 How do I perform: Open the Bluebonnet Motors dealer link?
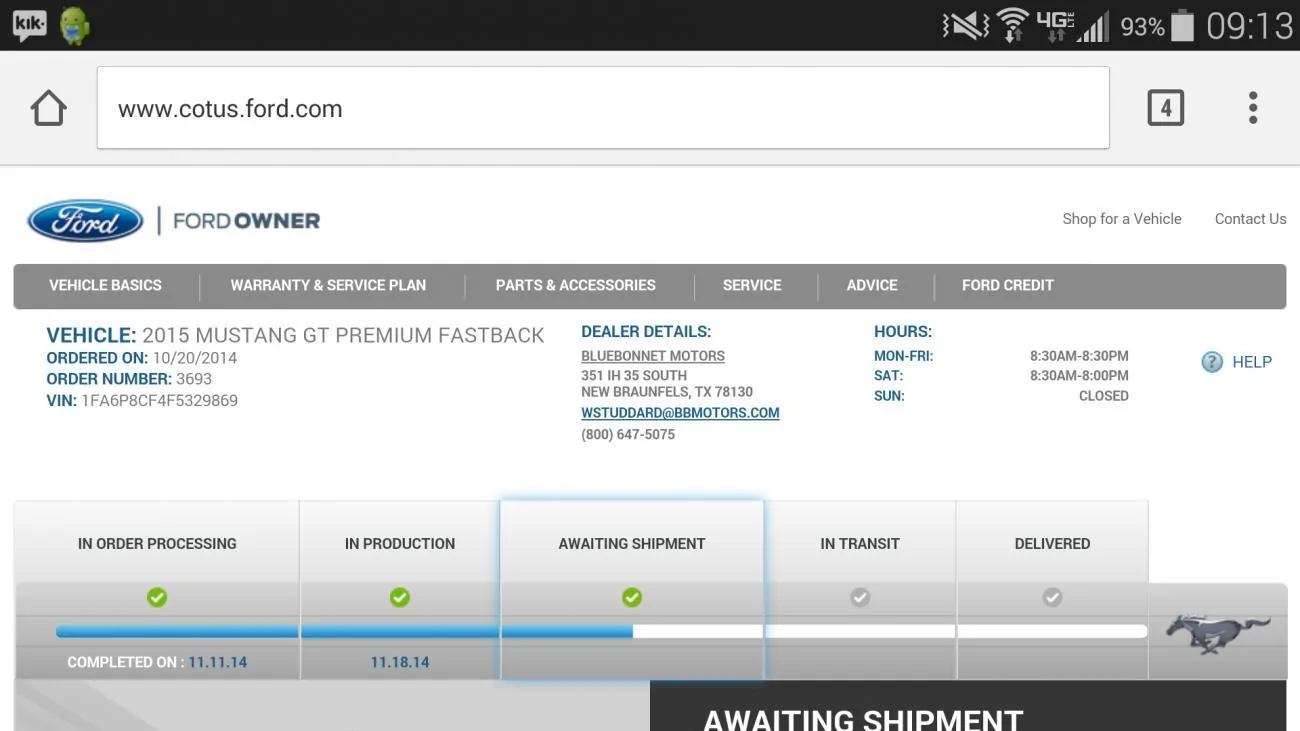click(653, 356)
